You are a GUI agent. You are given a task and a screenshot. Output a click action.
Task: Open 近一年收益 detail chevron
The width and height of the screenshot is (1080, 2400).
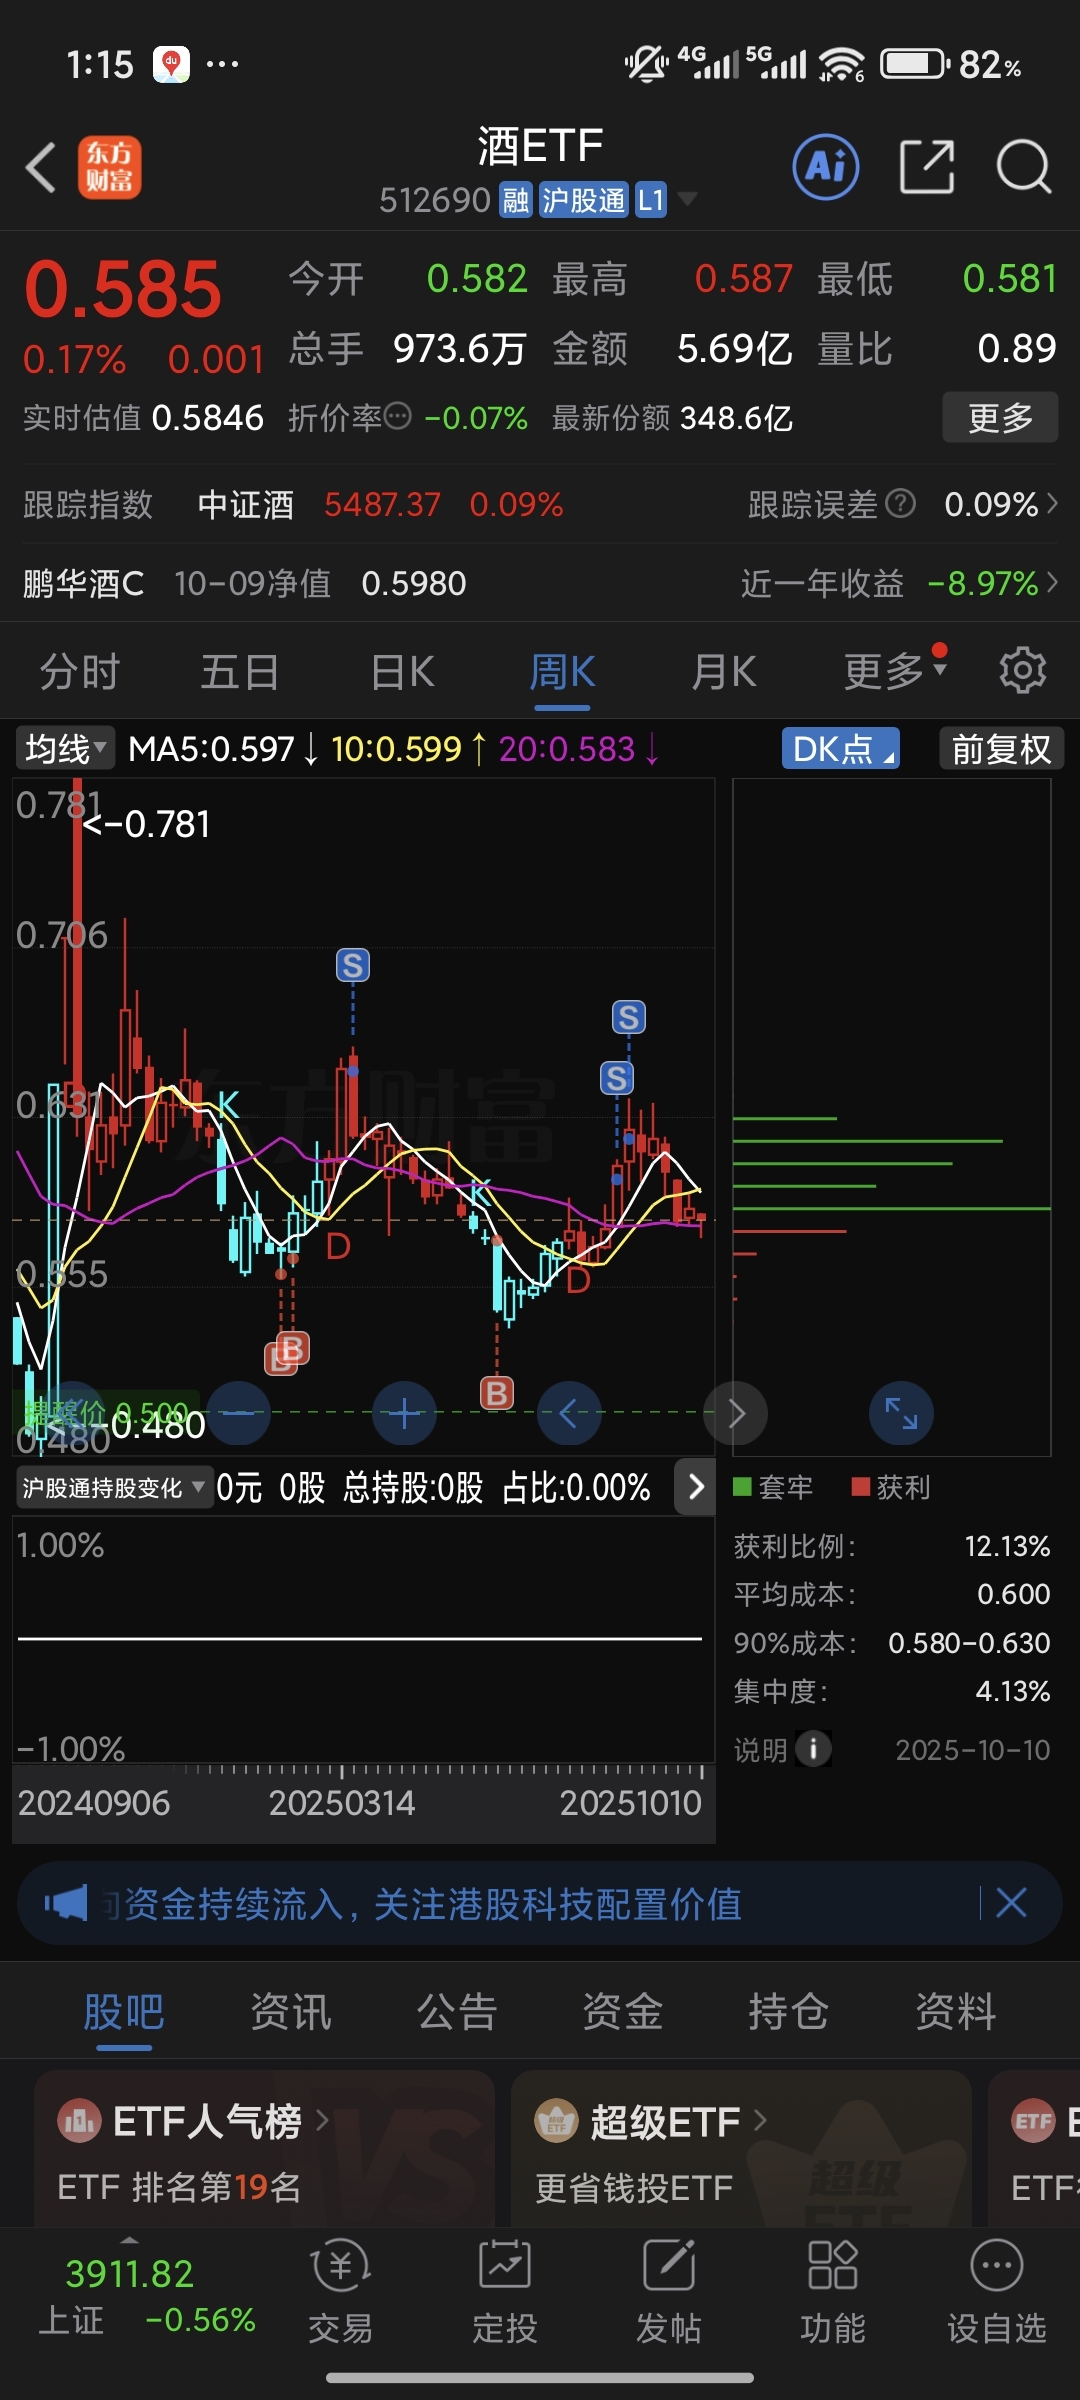pos(1052,582)
